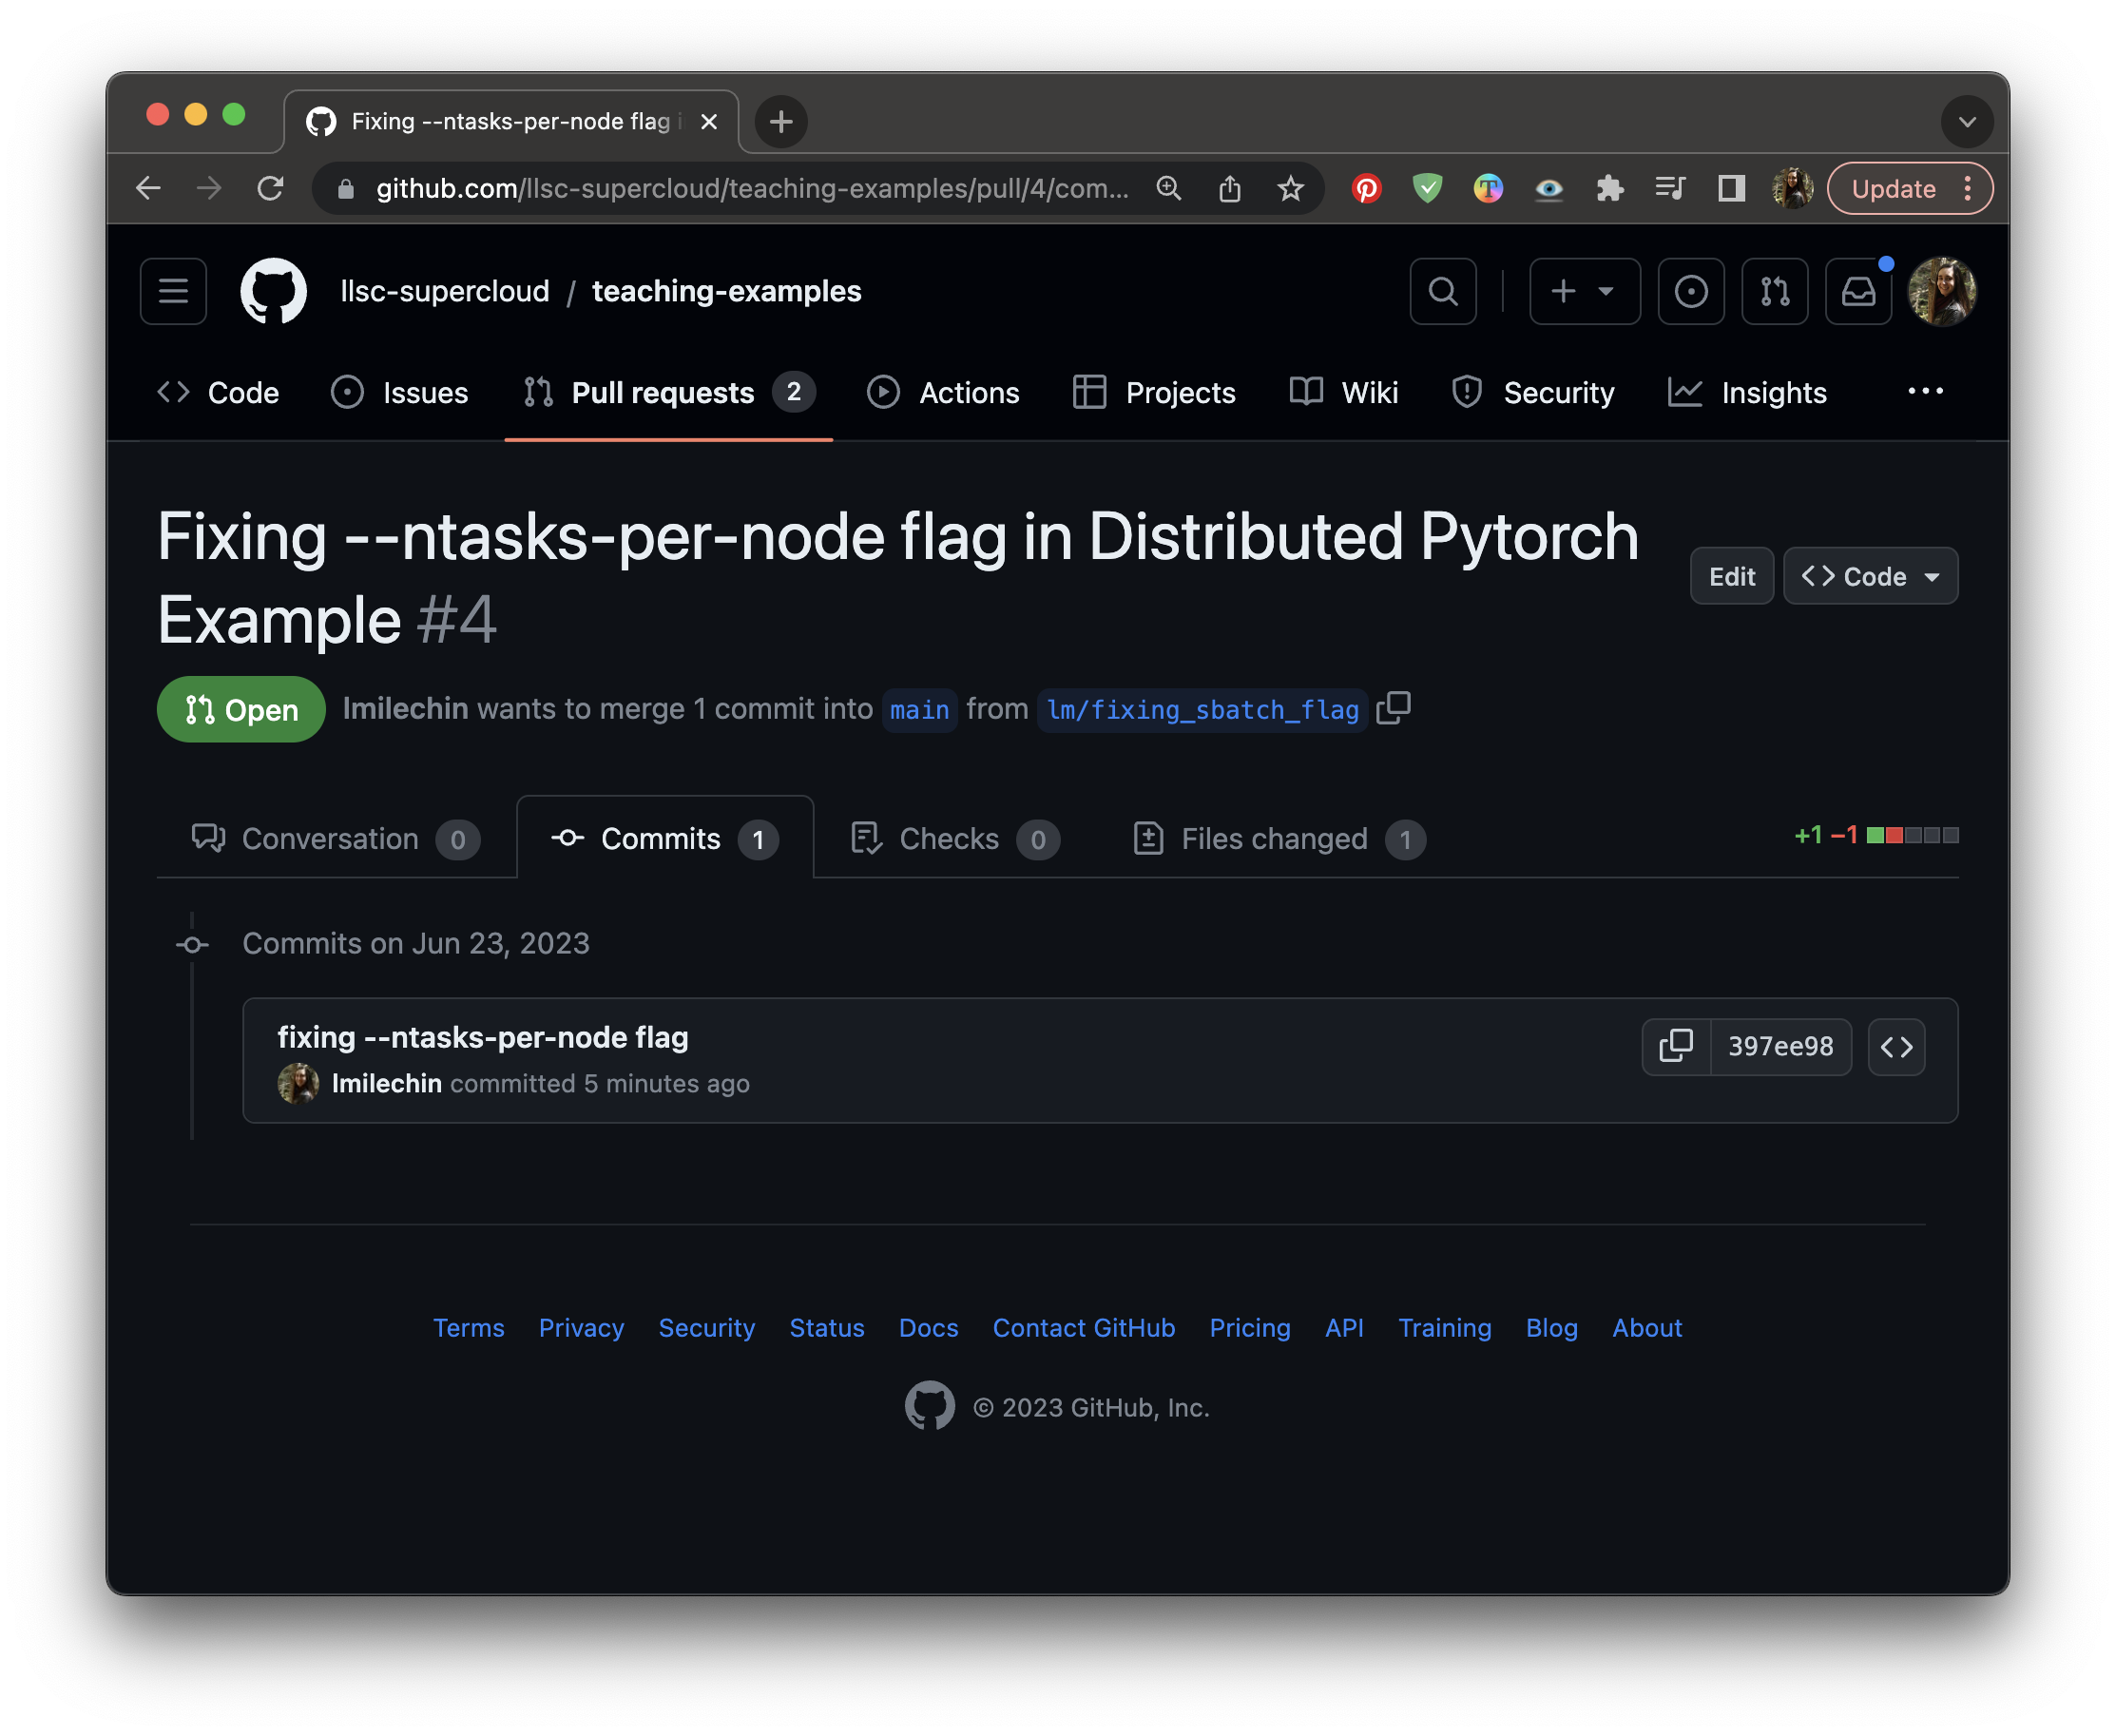Screen dimensions: 2116x1736
Task: Expand the repo nav overflow ellipsis menu
Action: [1925, 391]
